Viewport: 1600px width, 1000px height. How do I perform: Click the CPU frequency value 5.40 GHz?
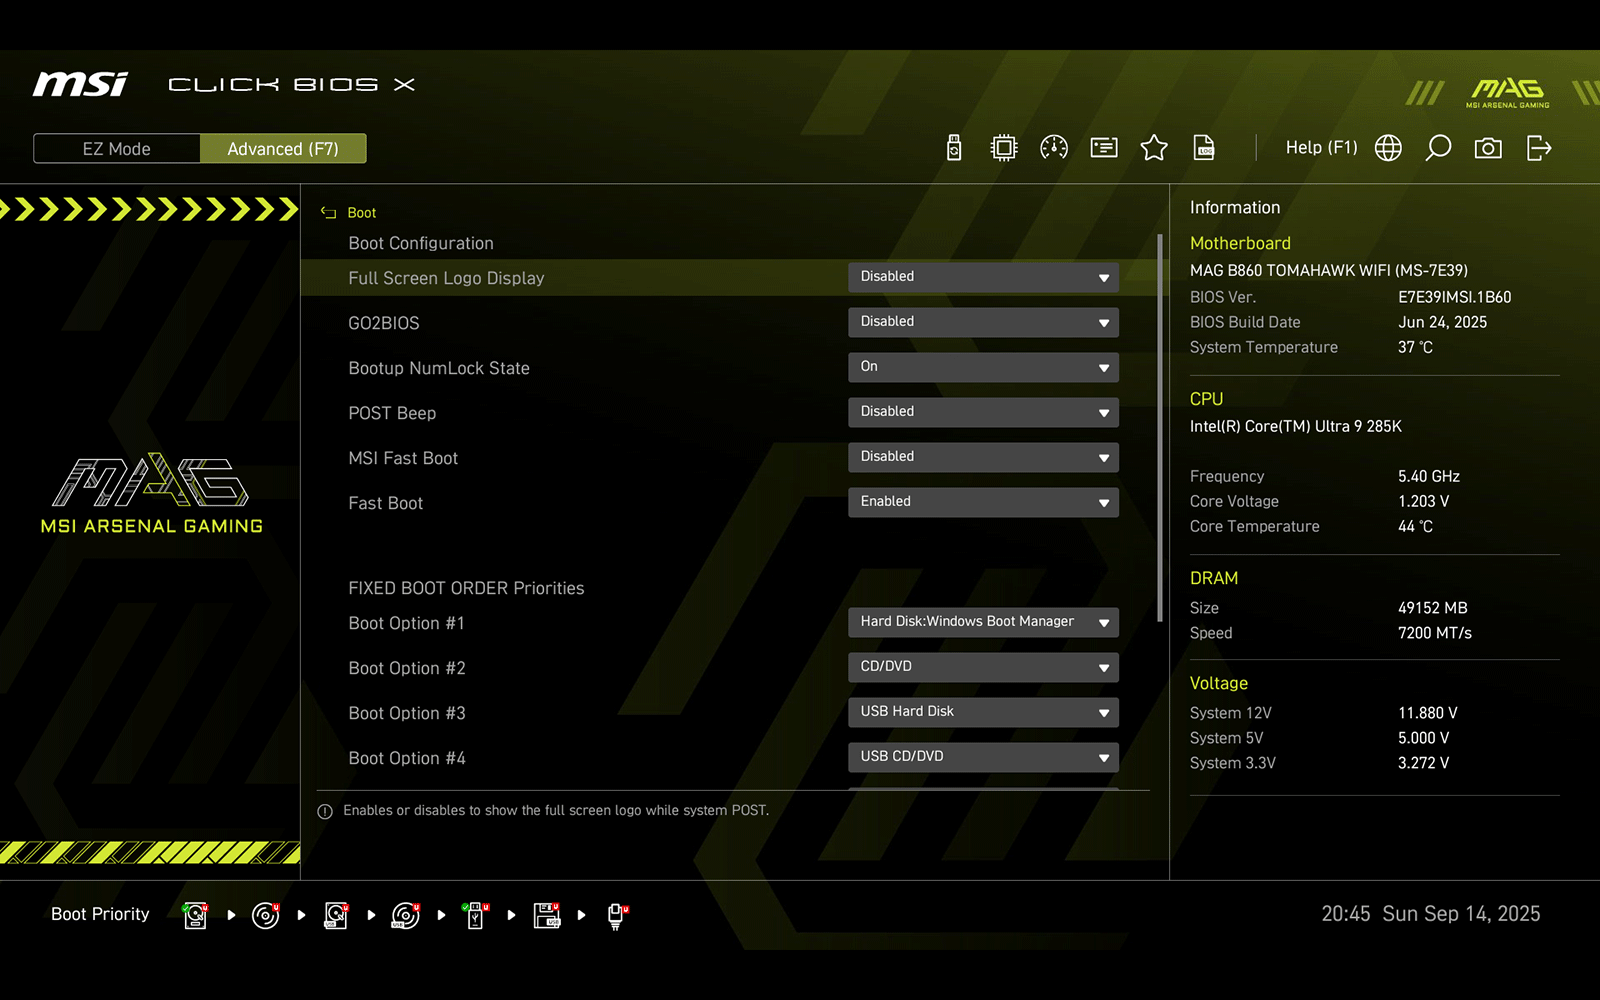point(1429,476)
